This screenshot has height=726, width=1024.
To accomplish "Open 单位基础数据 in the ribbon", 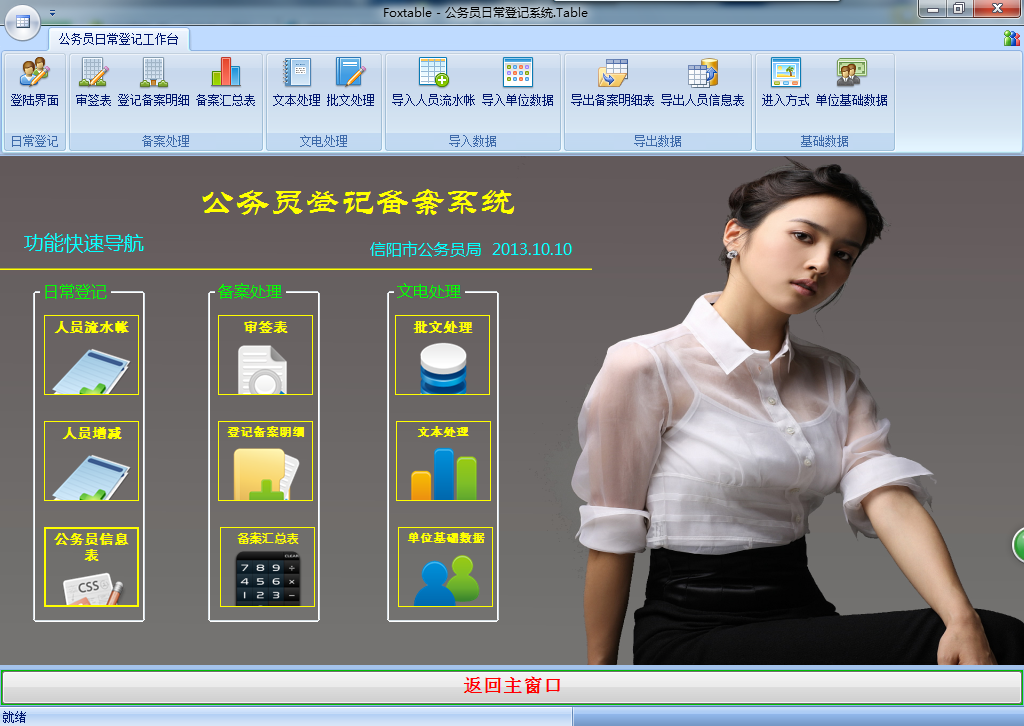I will pyautogui.click(x=852, y=82).
